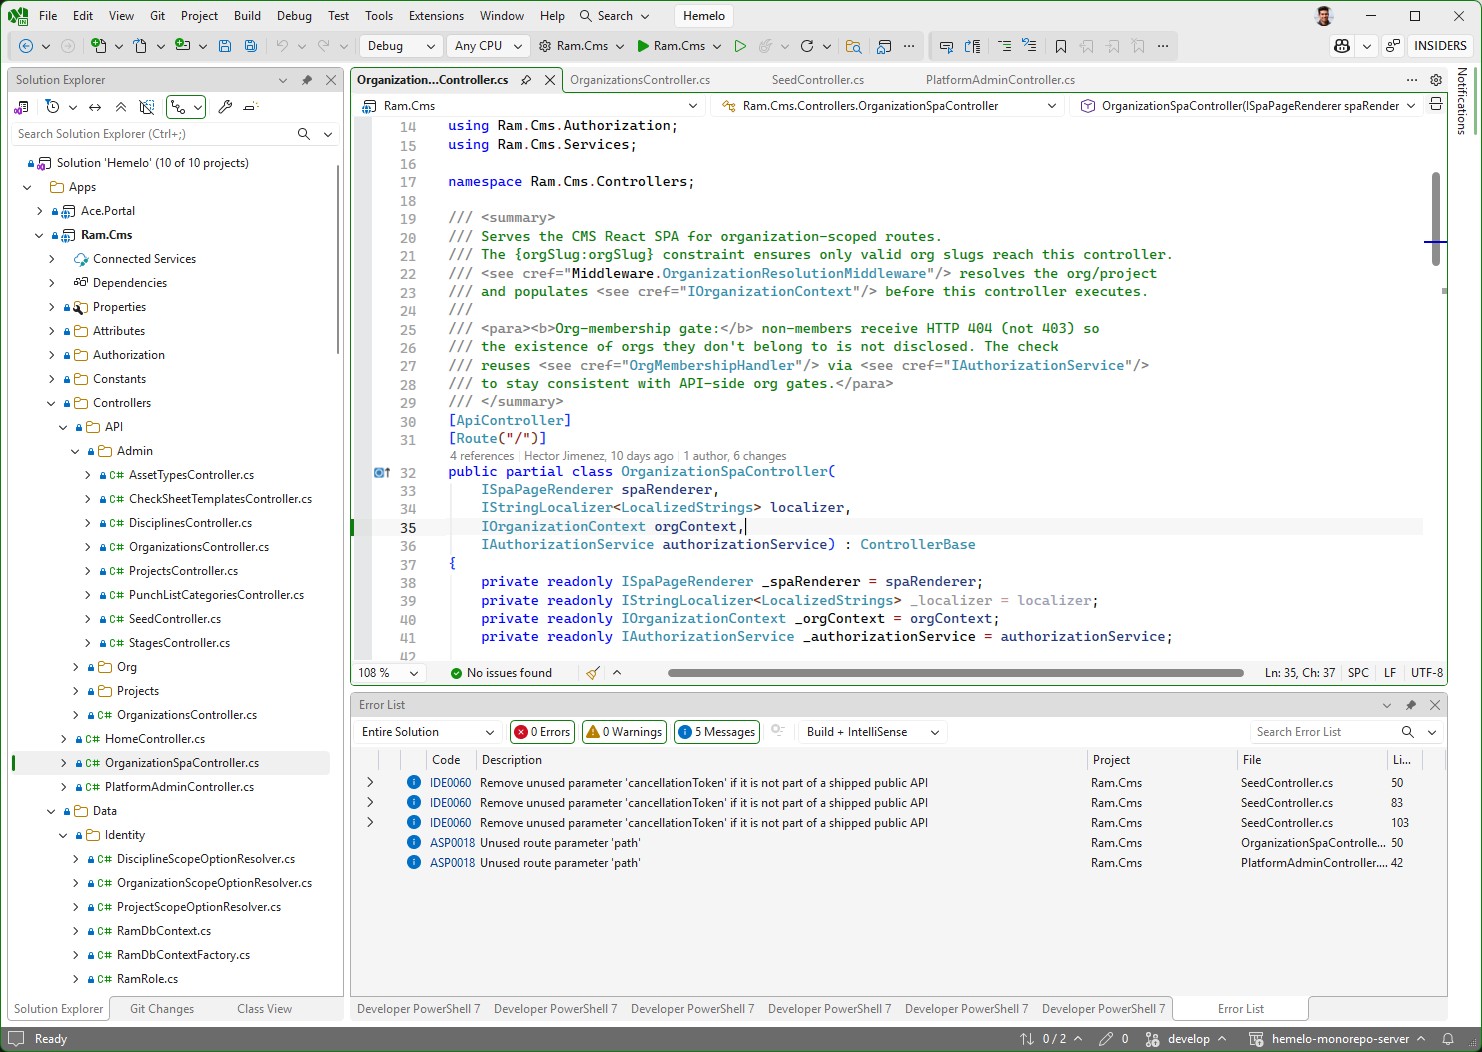Click the bookmark toggle icon in toolbar

pos(1061,46)
